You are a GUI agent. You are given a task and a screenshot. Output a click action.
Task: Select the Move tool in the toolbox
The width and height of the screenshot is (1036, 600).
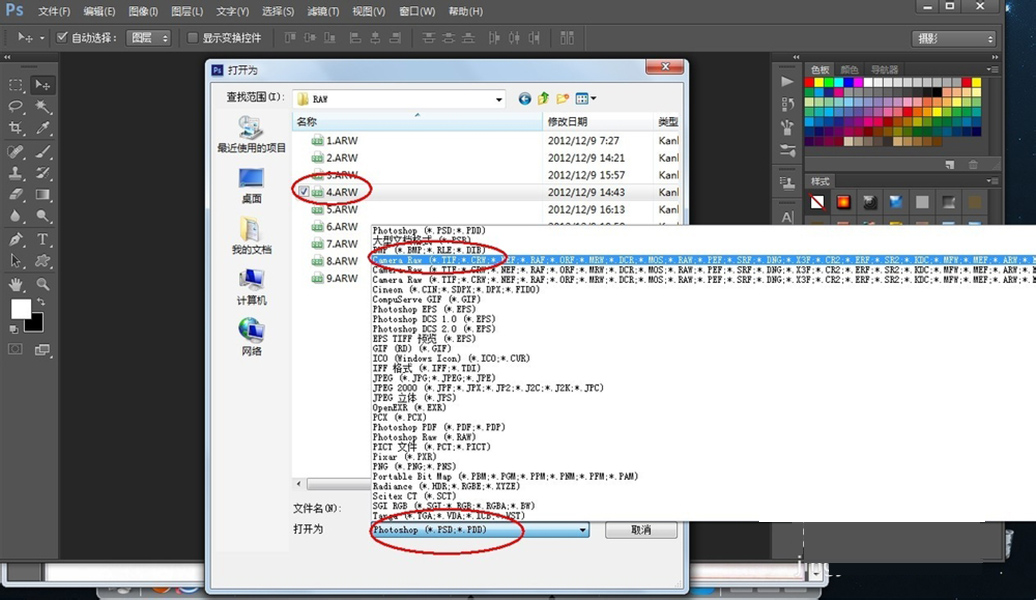point(43,85)
